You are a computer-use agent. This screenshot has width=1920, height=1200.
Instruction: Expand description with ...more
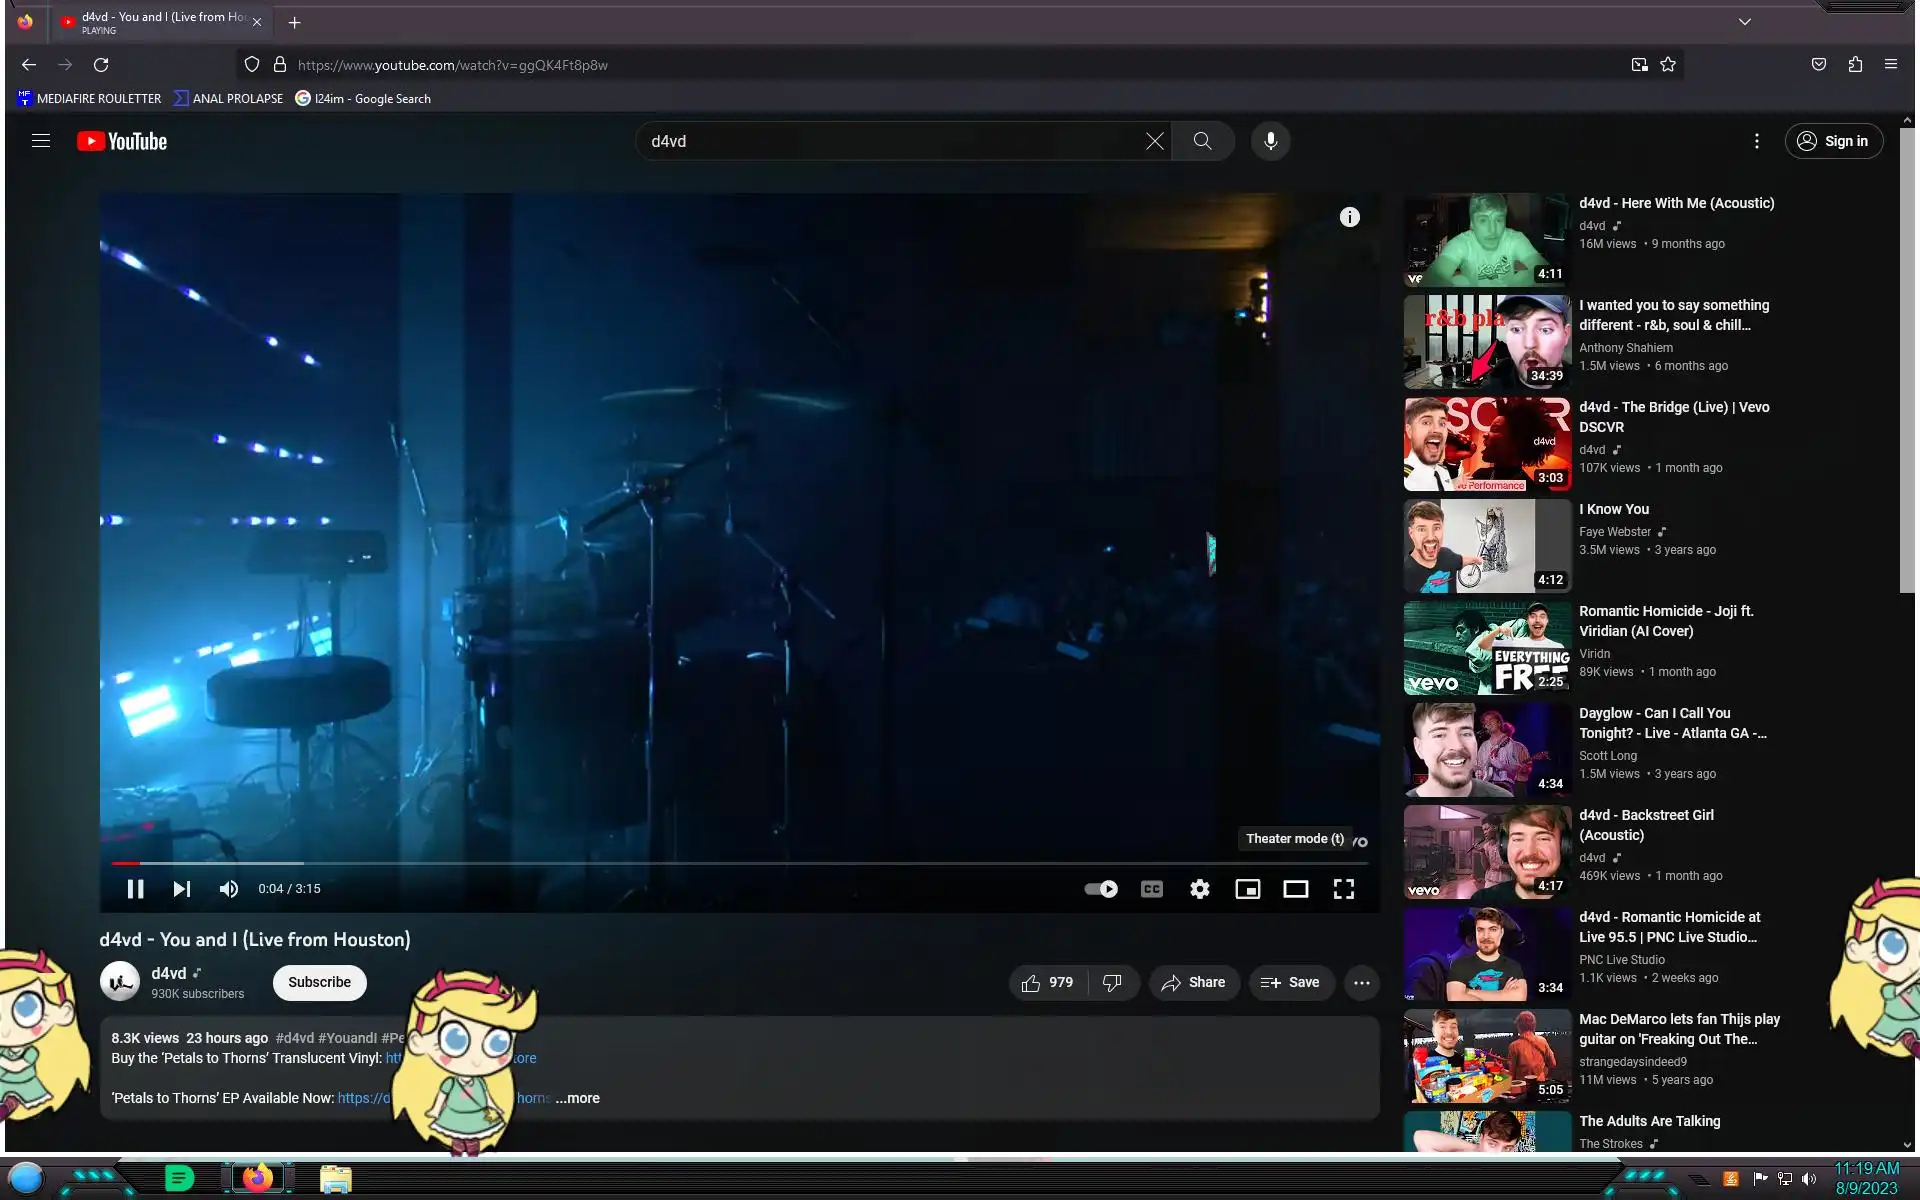pyautogui.click(x=578, y=1098)
